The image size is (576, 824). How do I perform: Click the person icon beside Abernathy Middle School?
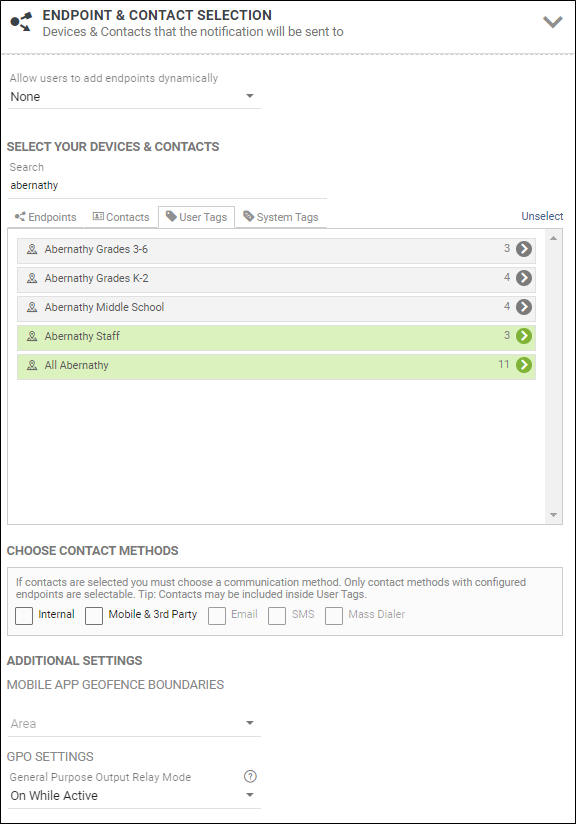coord(32,307)
